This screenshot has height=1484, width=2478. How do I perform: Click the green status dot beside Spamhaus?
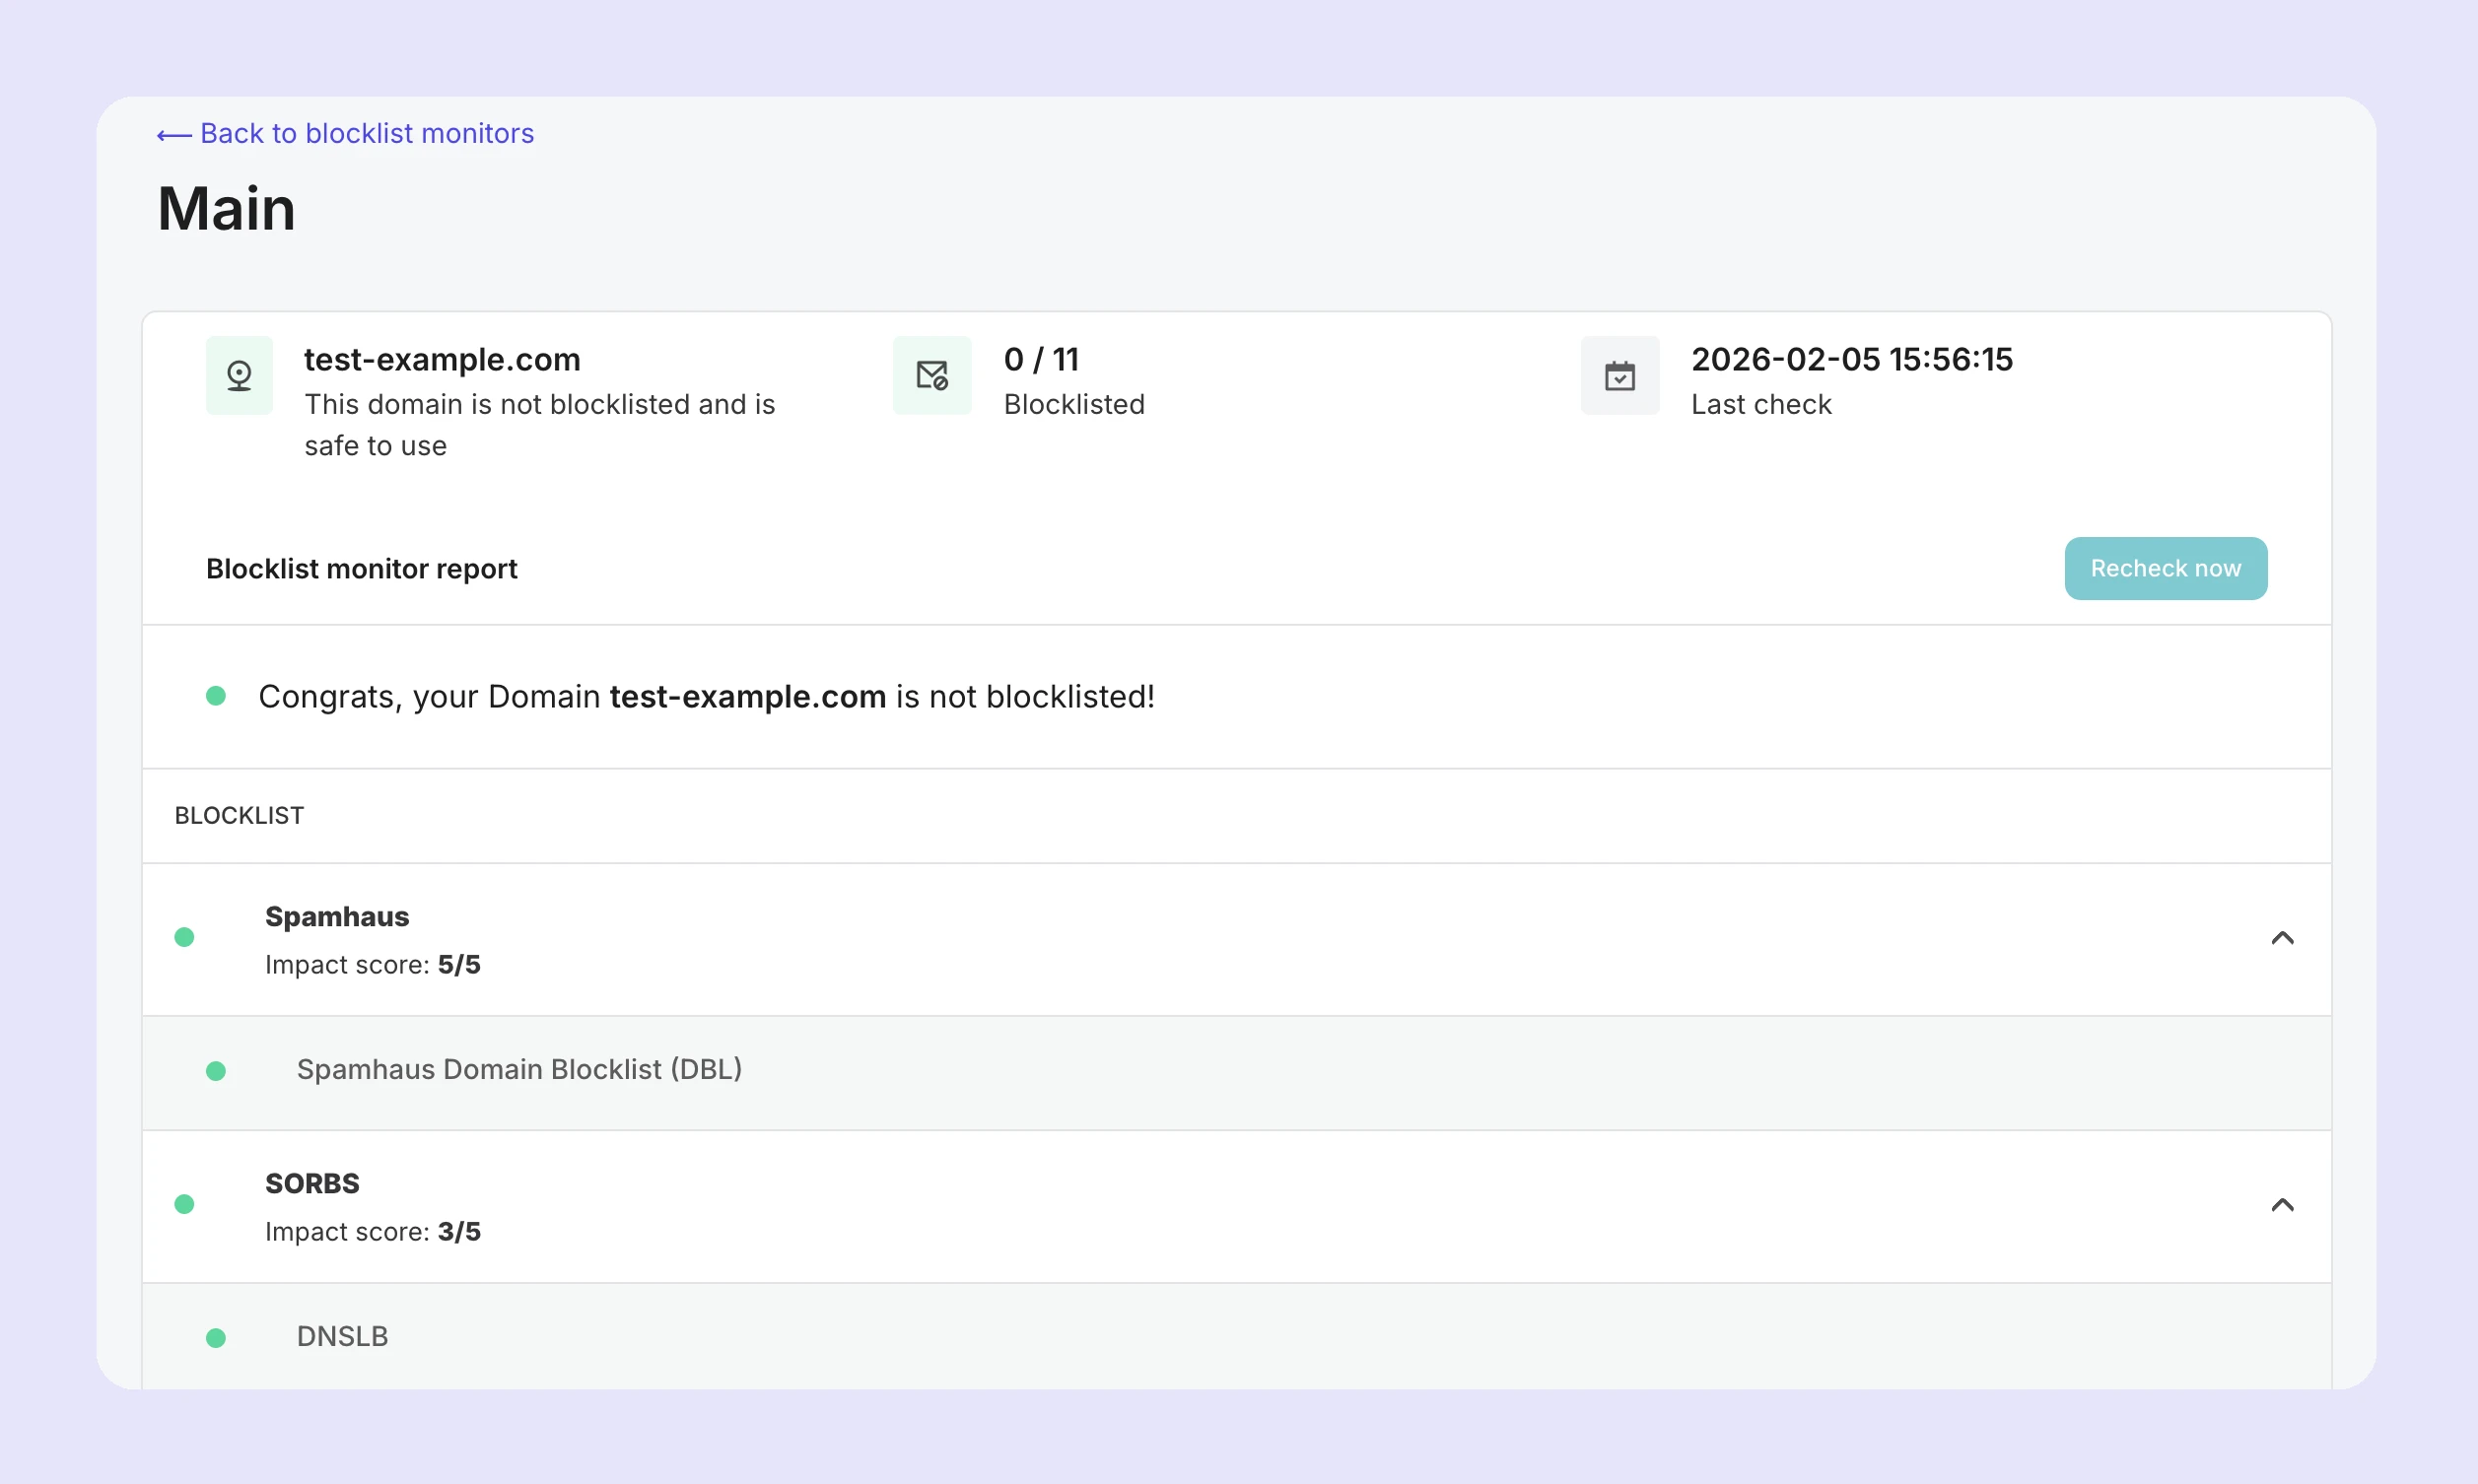(x=185, y=937)
